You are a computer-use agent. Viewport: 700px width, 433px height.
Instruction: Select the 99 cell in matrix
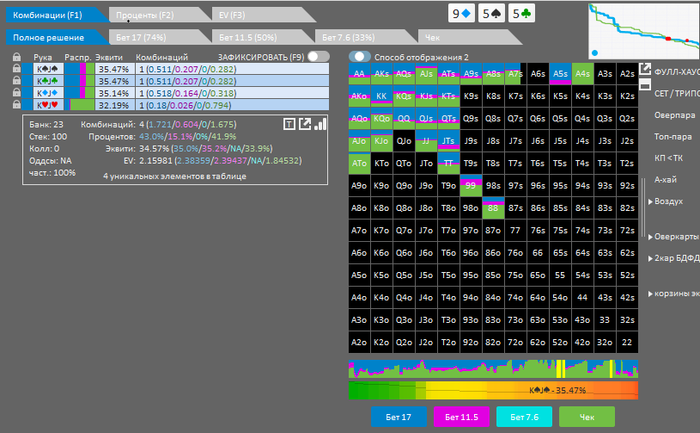pyautogui.click(x=471, y=185)
